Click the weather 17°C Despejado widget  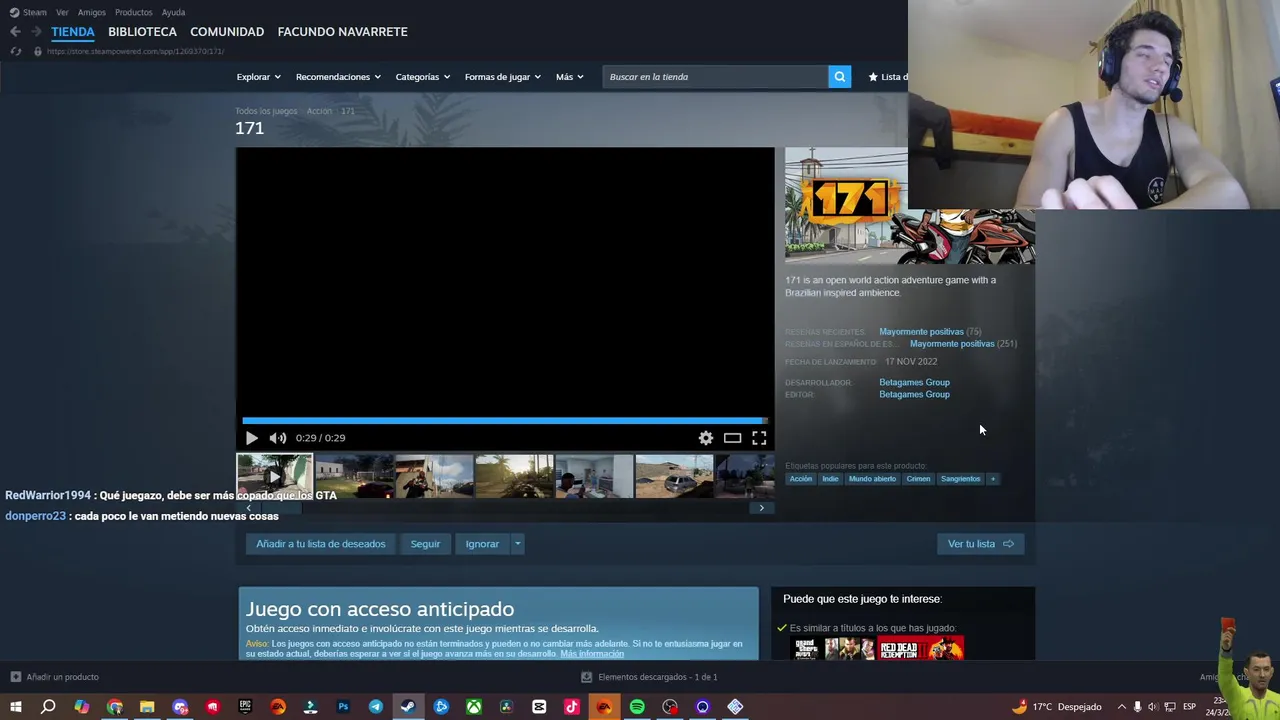[x=1057, y=707]
